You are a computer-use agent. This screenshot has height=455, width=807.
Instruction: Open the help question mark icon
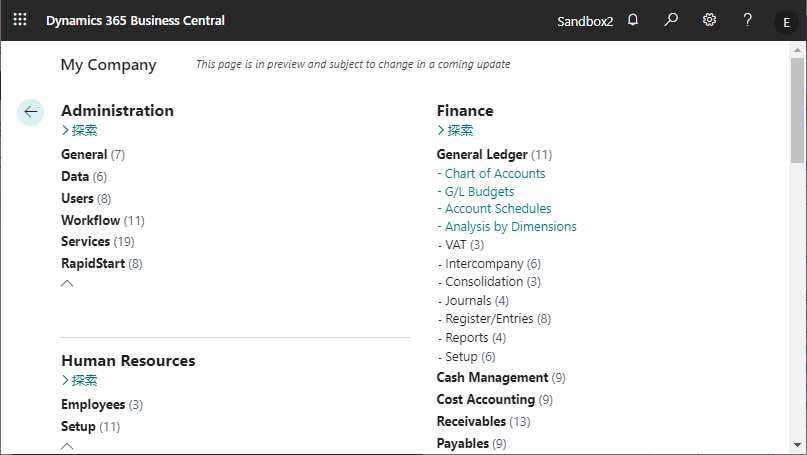[x=747, y=20]
